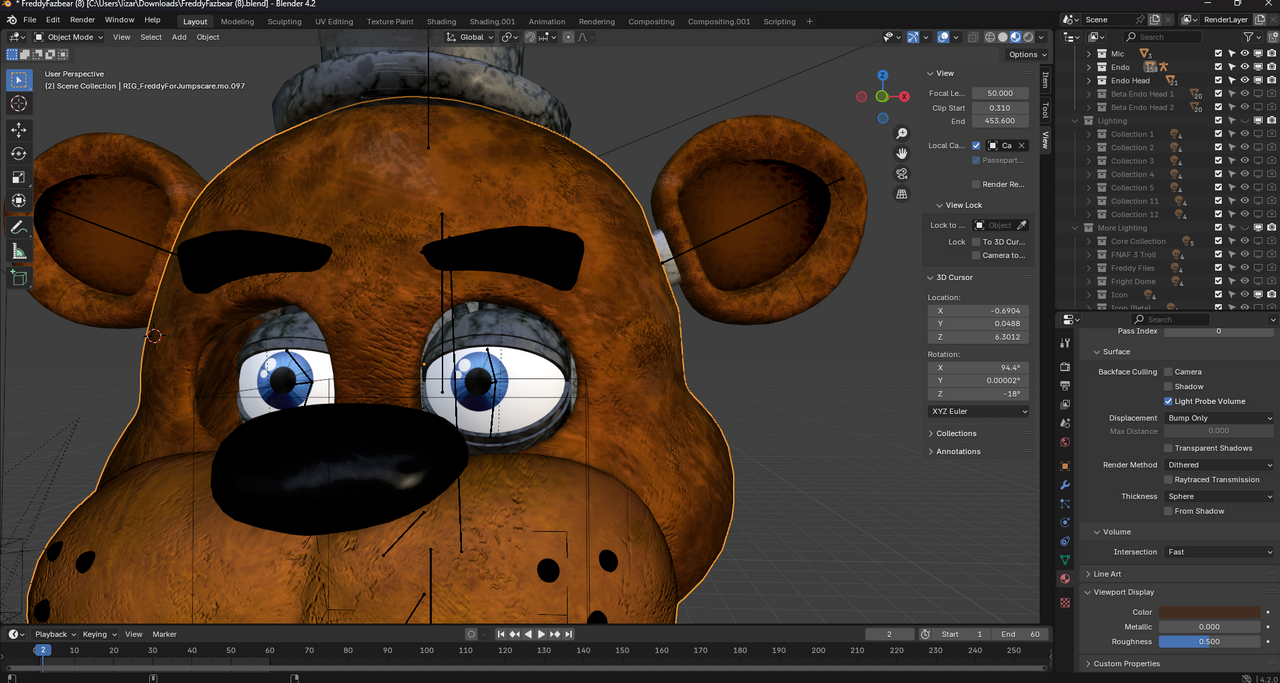Screen dimensions: 1280x683
Task: Switch perspective/orthographic with grid gizmo icon
Action: point(902,194)
